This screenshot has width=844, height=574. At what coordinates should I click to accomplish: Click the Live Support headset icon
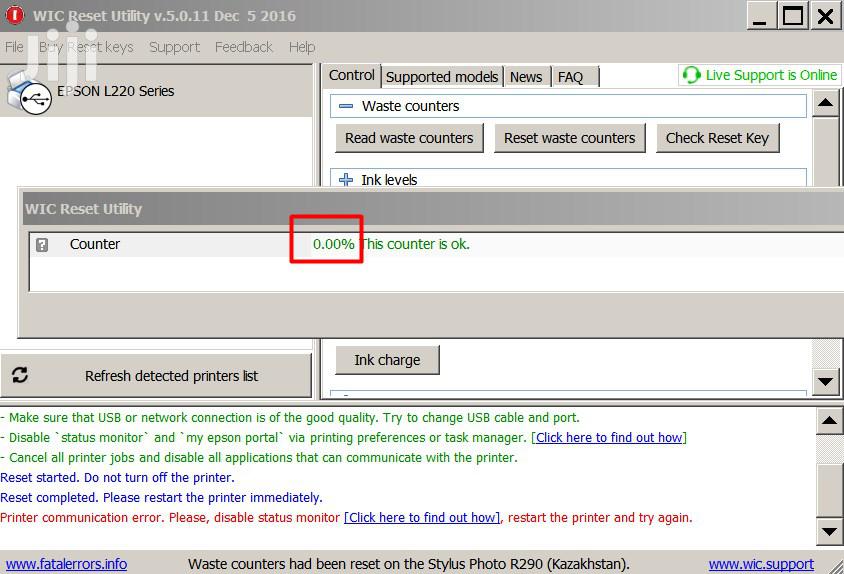tap(691, 75)
